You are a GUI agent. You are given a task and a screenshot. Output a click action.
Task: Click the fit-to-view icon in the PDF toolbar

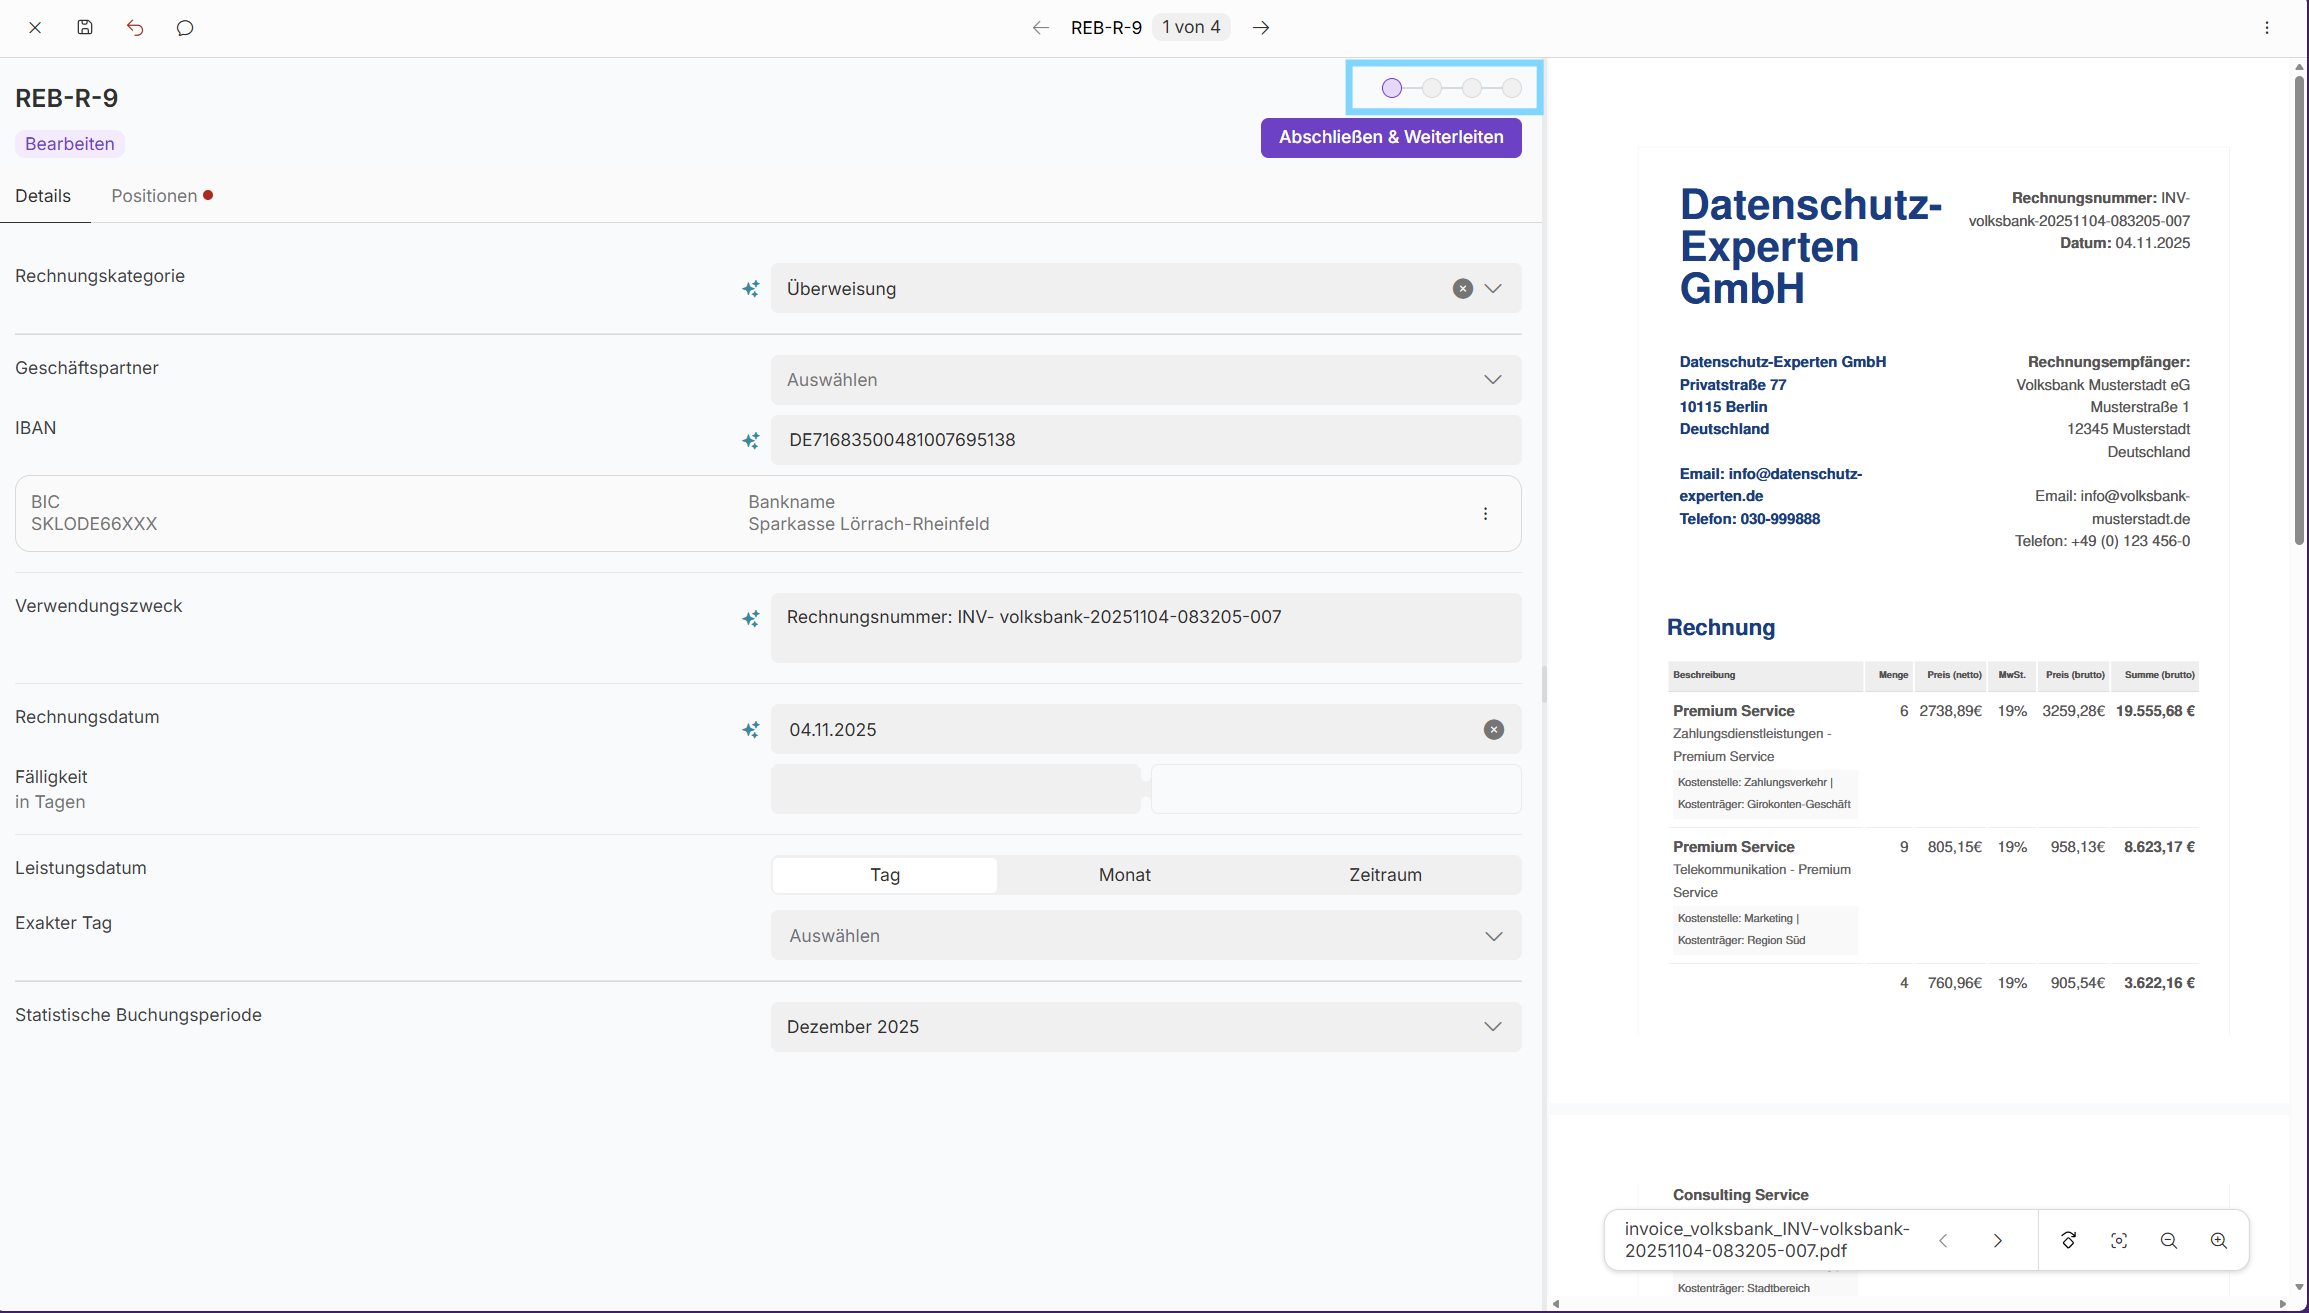(2119, 1240)
